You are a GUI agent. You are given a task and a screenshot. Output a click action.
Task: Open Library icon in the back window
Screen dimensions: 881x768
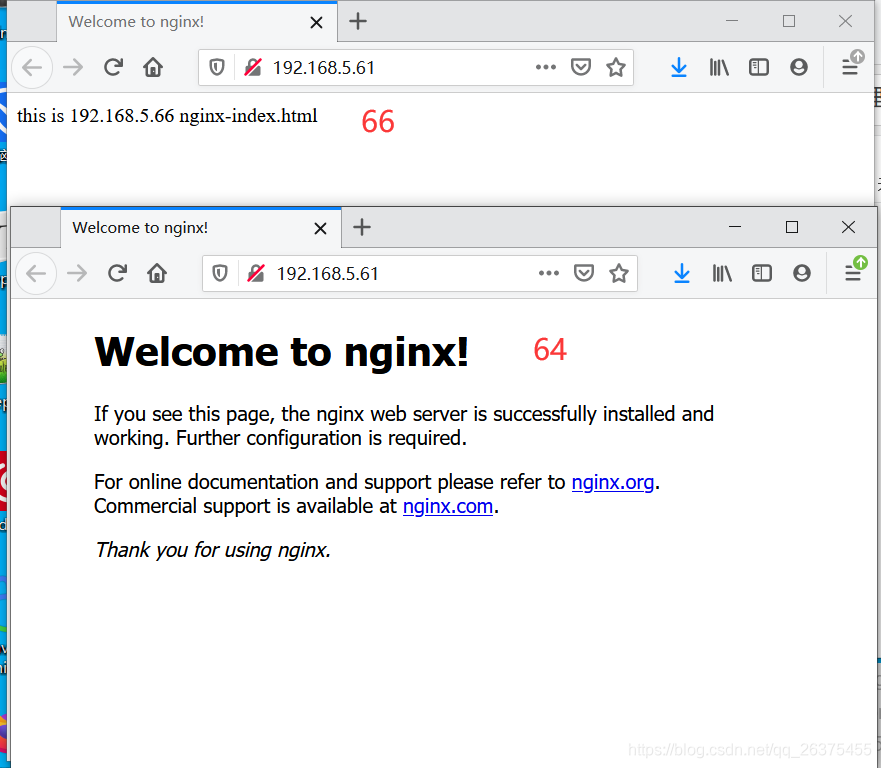pos(719,67)
